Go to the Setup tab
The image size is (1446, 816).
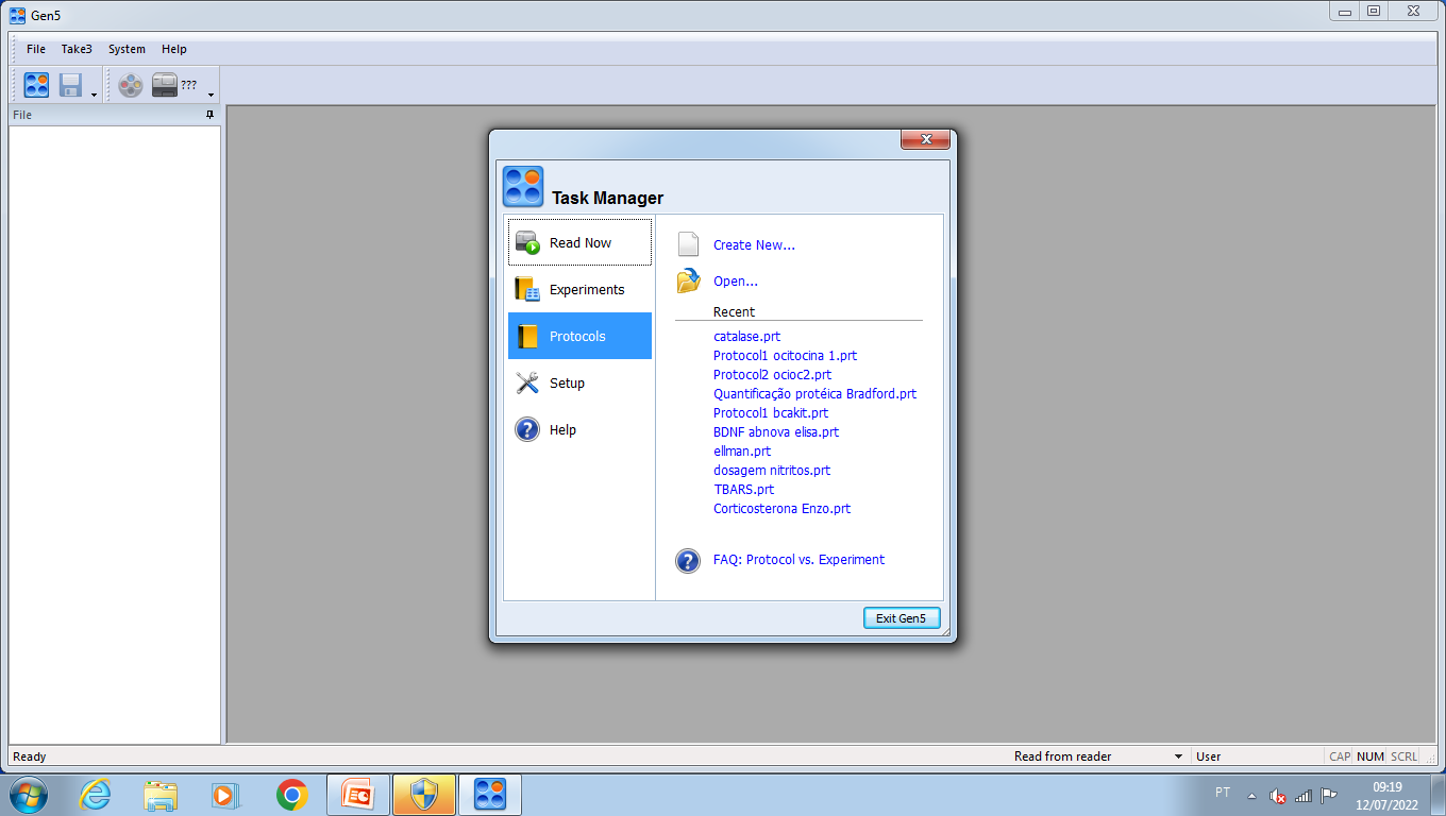click(580, 383)
